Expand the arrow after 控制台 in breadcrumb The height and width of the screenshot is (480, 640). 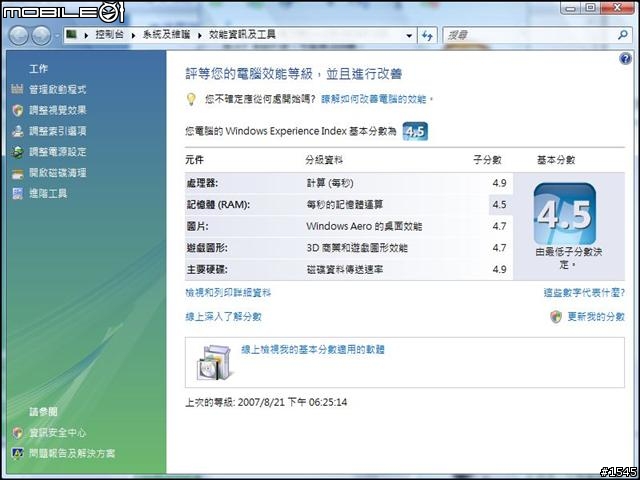(133, 36)
